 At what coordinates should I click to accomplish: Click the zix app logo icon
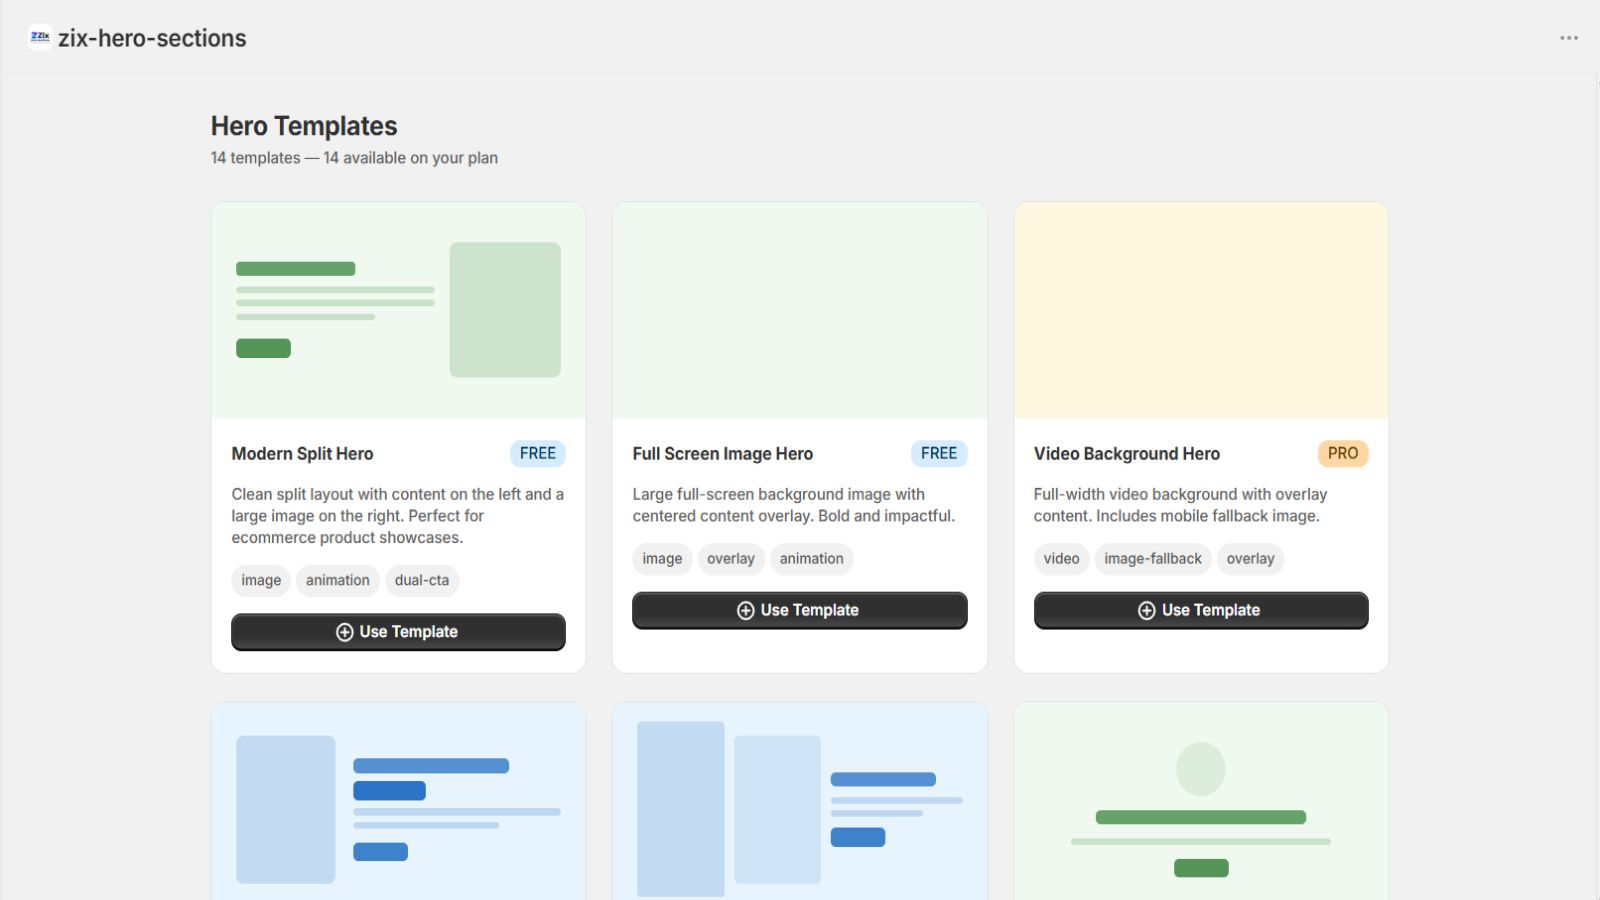pyautogui.click(x=40, y=37)
